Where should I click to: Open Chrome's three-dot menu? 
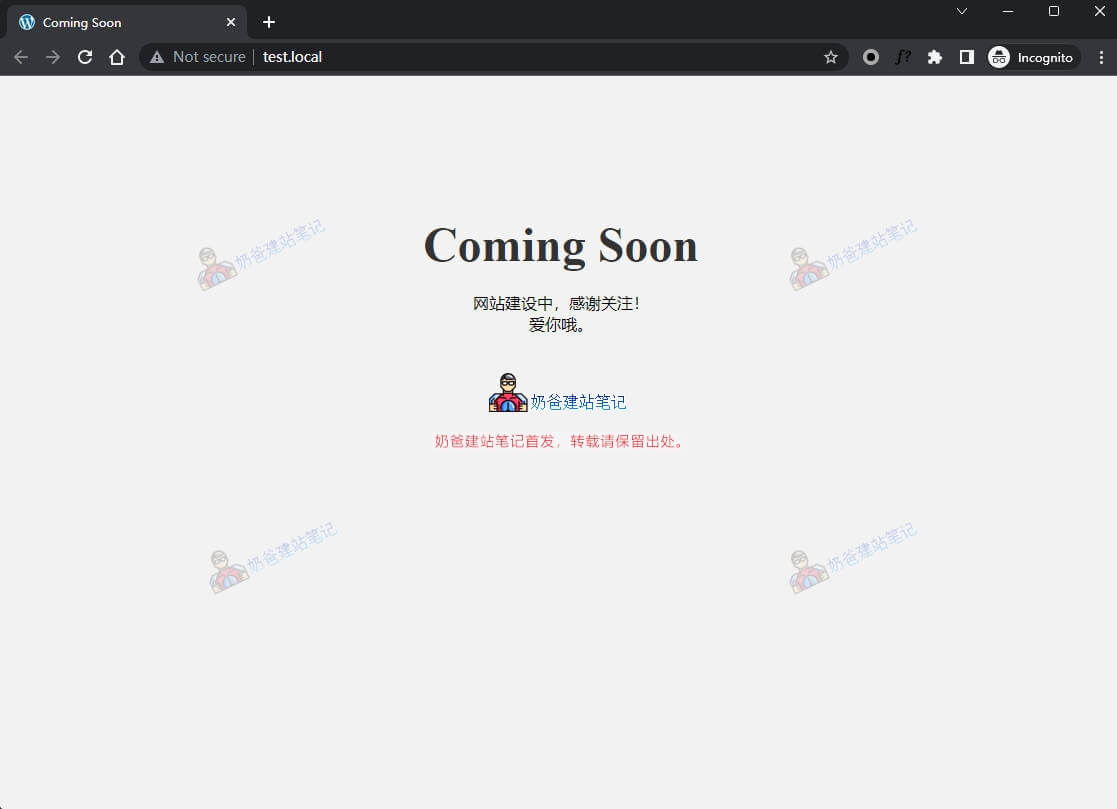click(x=1102, y=57)
